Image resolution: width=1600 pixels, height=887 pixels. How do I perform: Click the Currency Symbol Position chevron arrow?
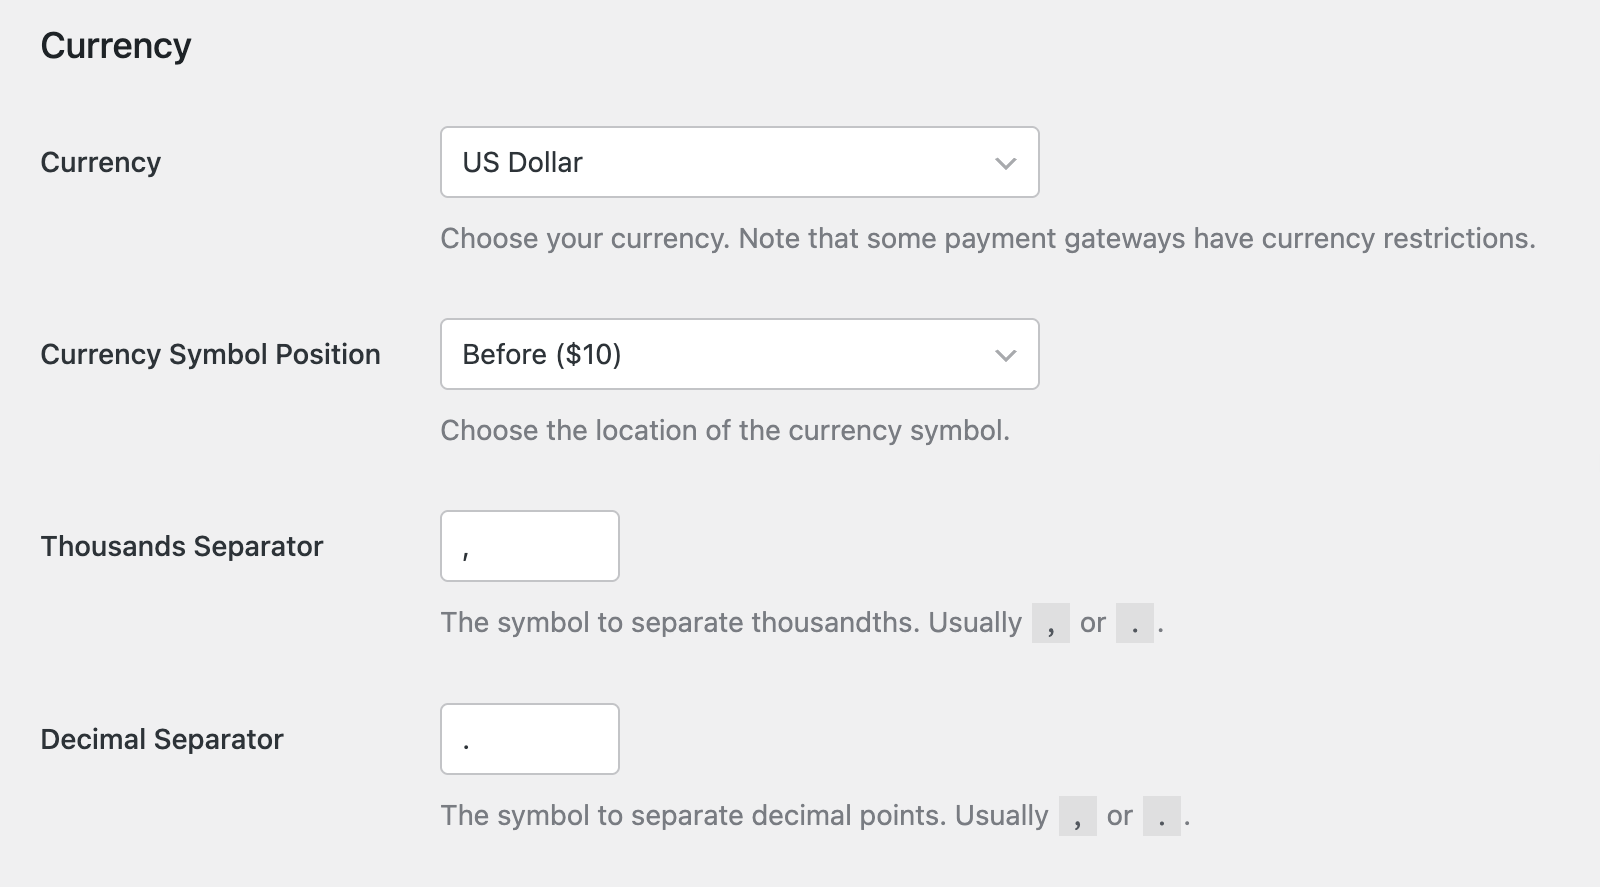point(1006,354)
